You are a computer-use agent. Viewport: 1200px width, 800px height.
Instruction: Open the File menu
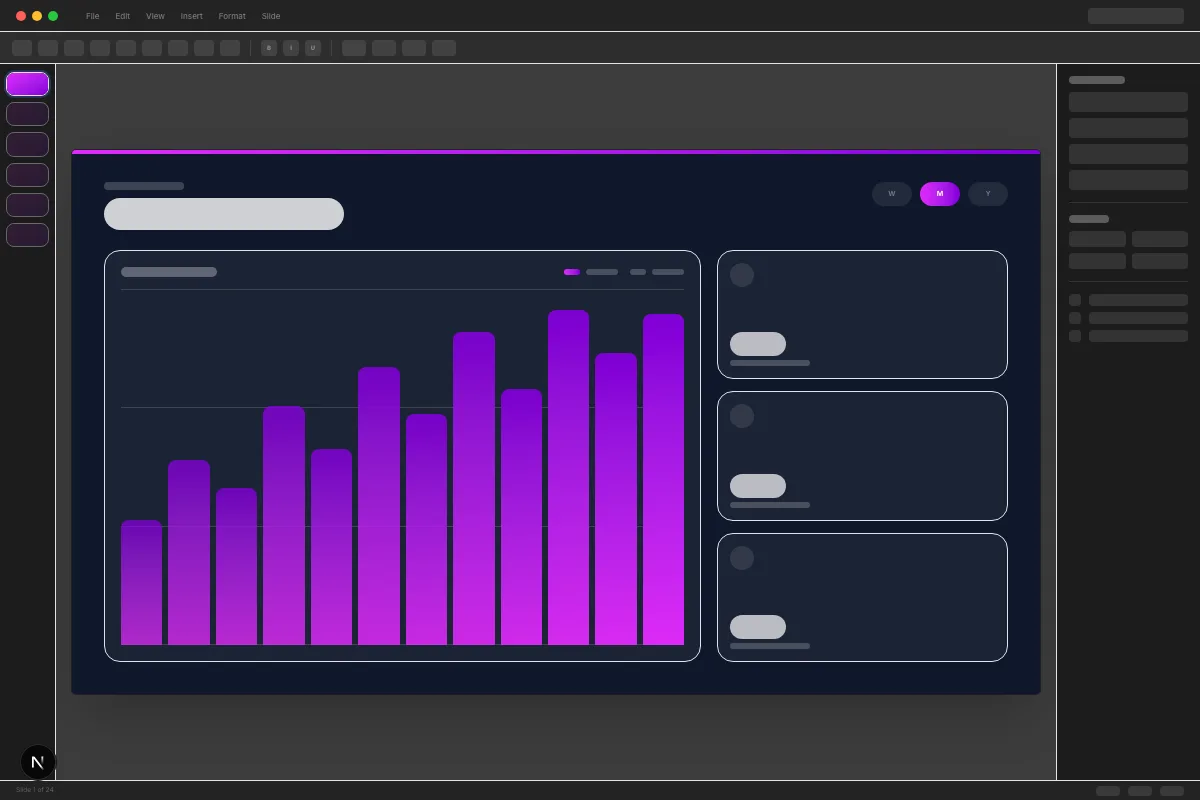tap(92, 16)
